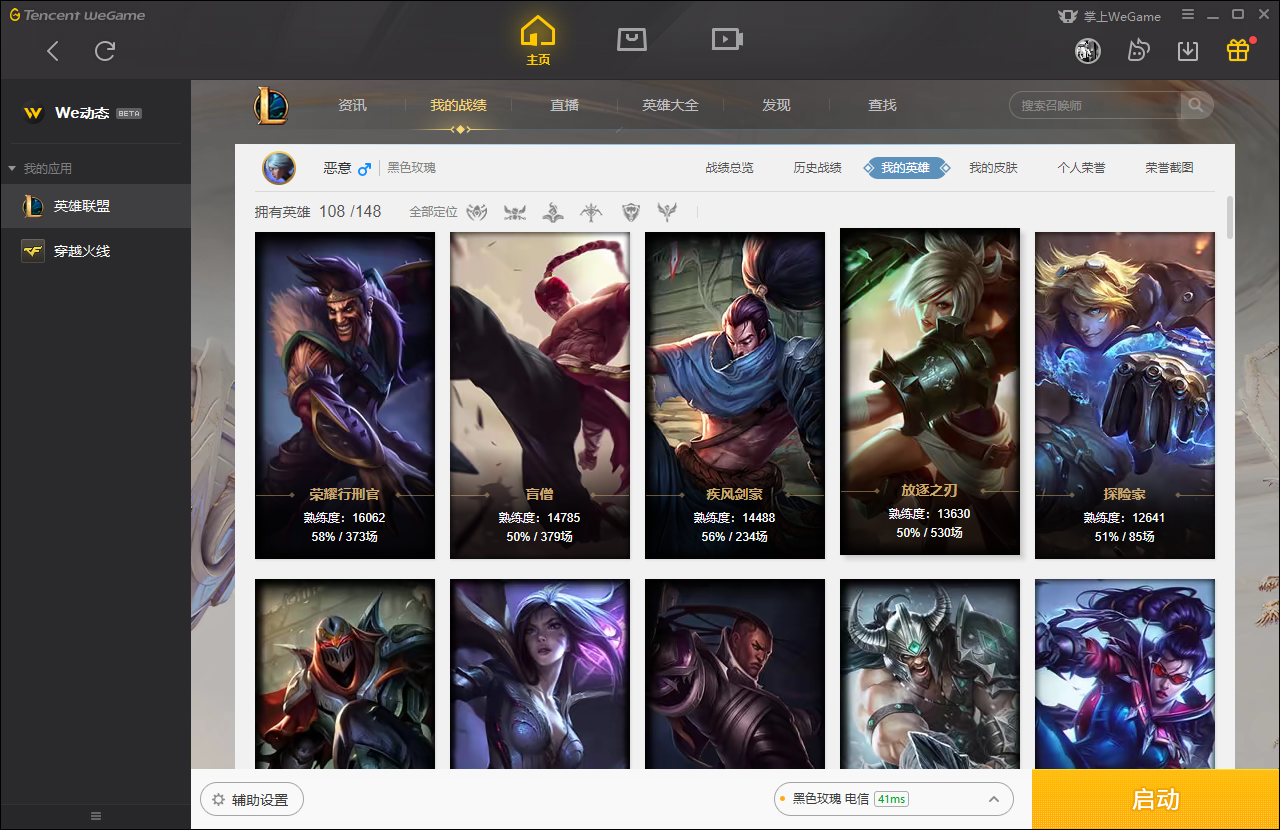Filter heroes by fourth role icon
1280x830 pixels.
click(x=591, y=212)
